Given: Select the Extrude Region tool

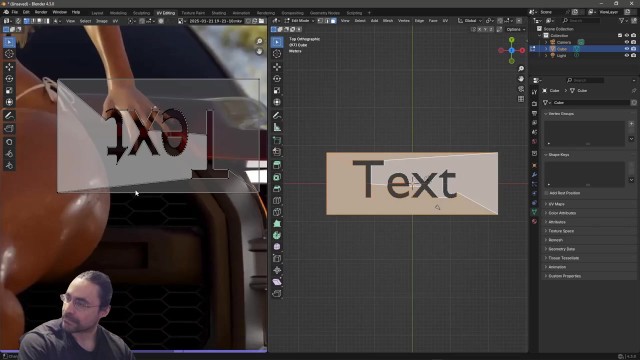Looking at the screenshot, I should pos(277,165).
